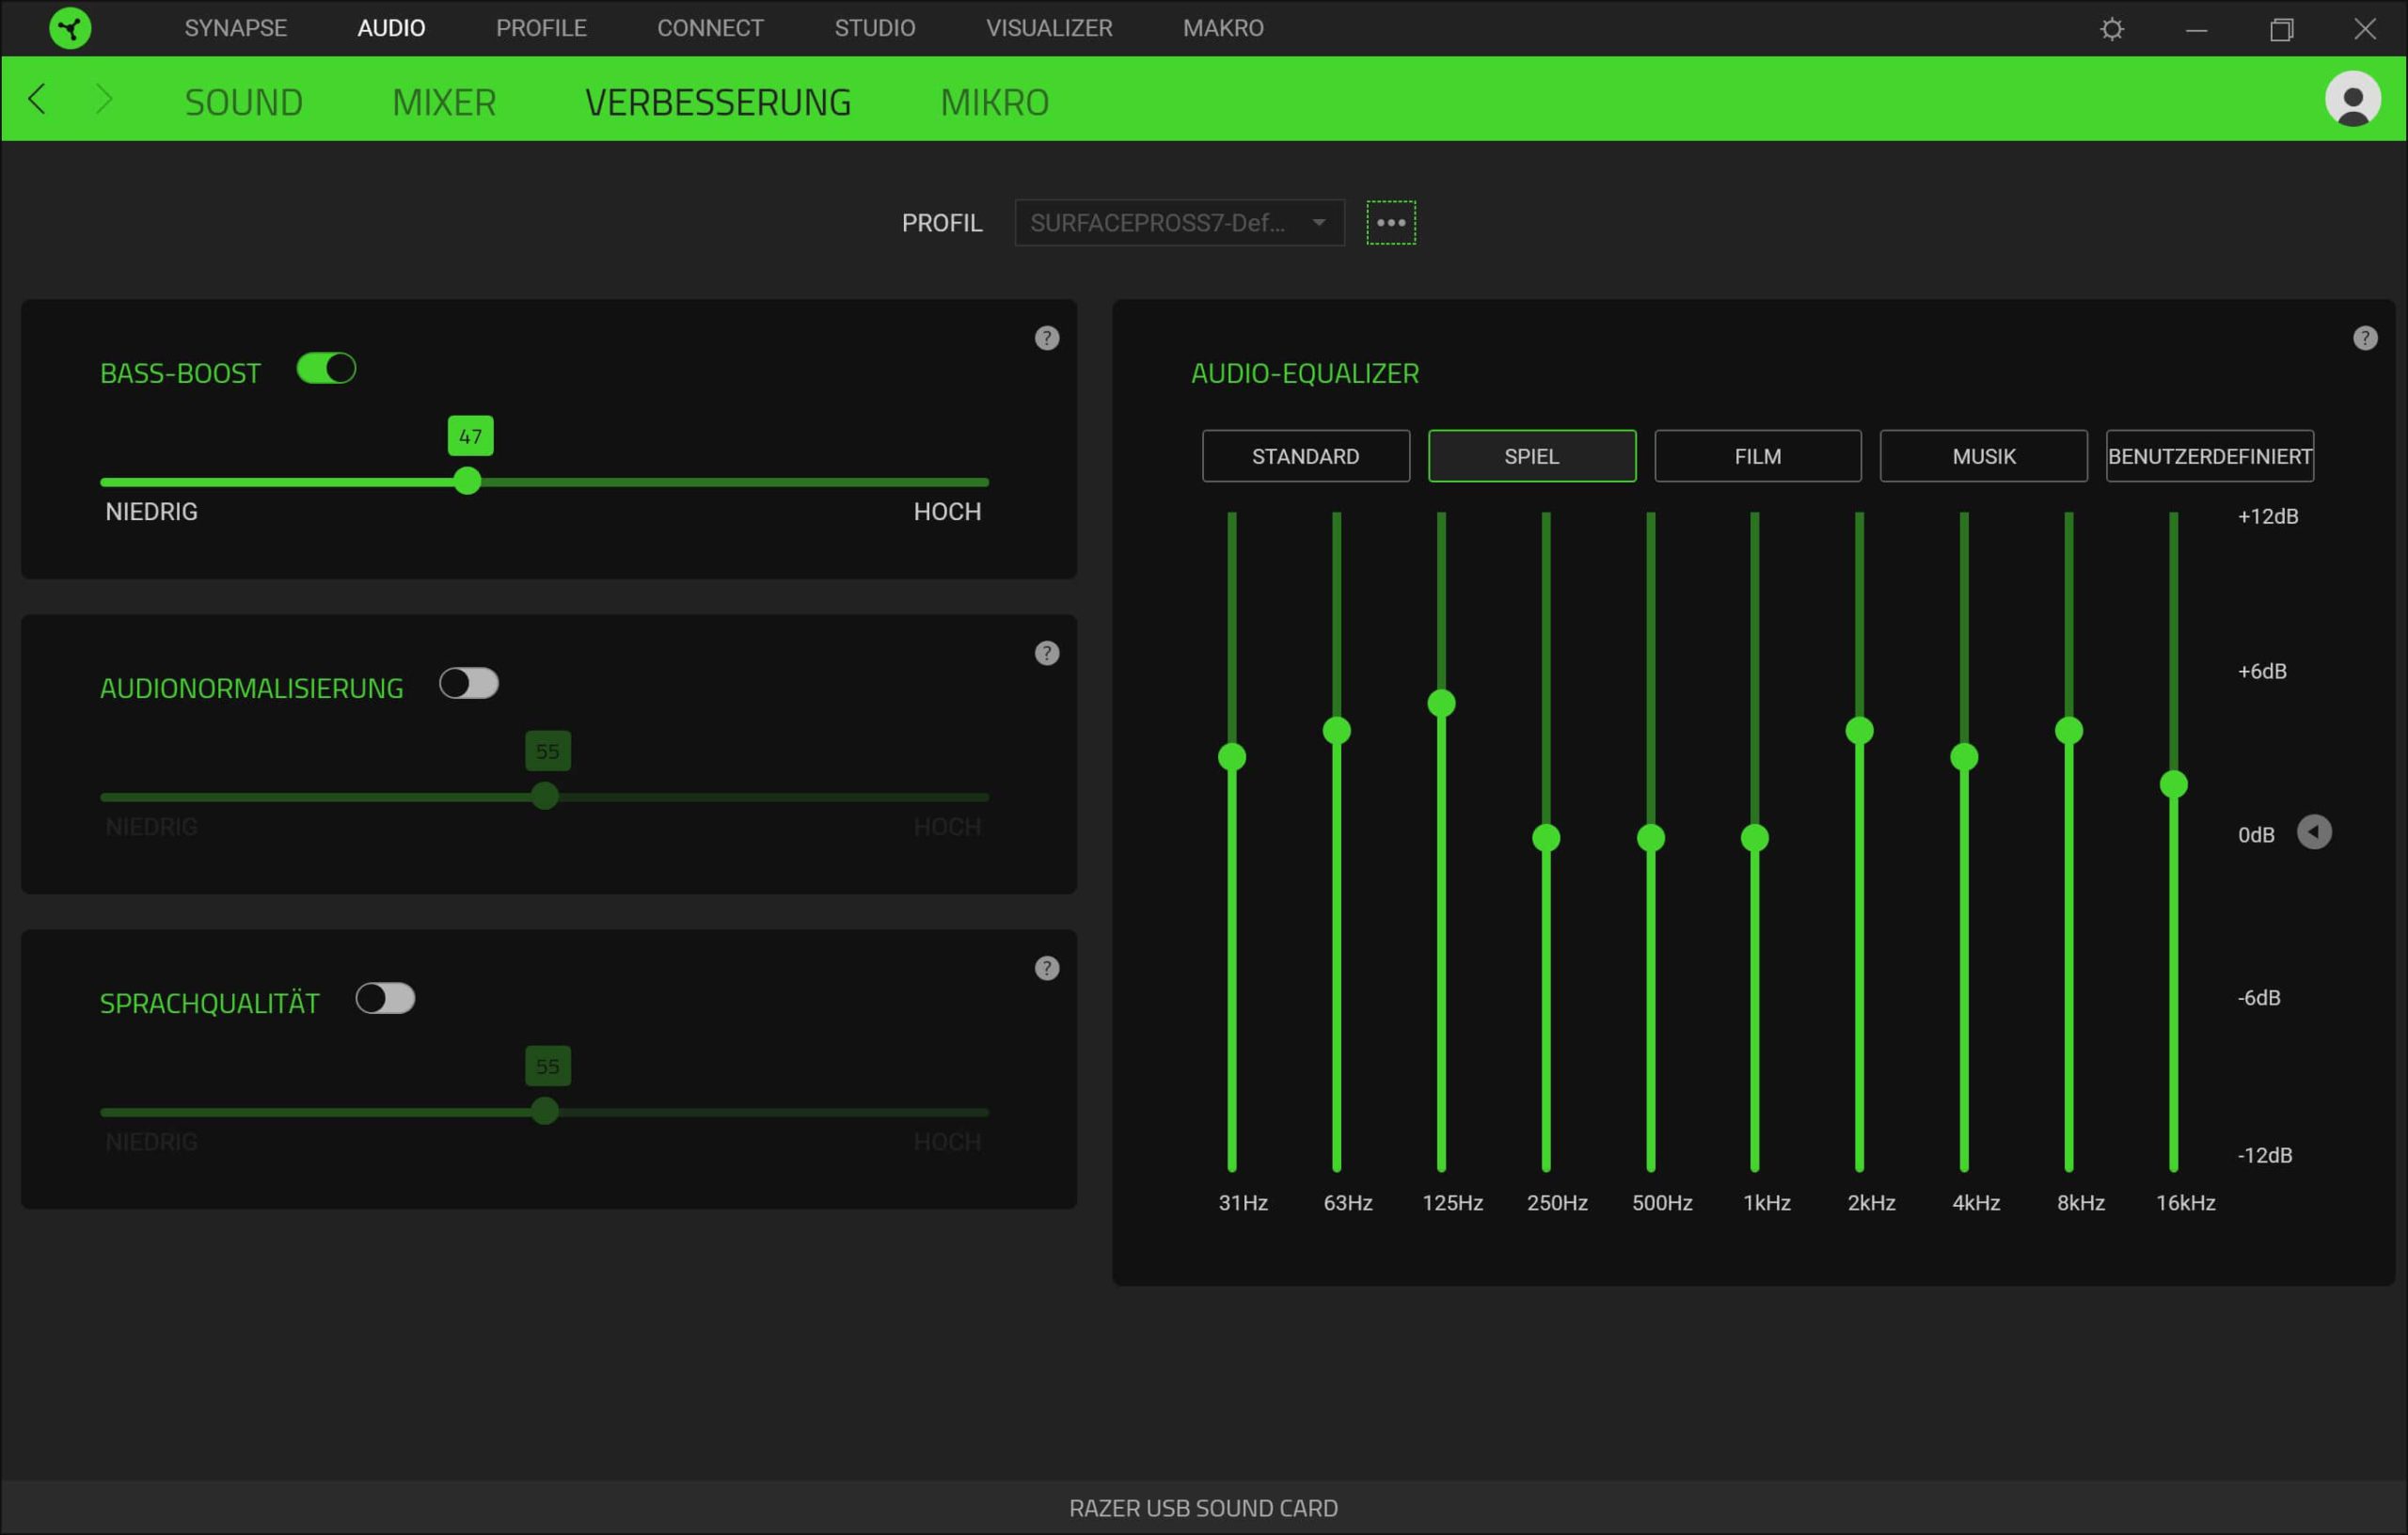Click the Bass-Boost help question mark
This screenshot has height=1535, width=2408.
[1046, 338]
